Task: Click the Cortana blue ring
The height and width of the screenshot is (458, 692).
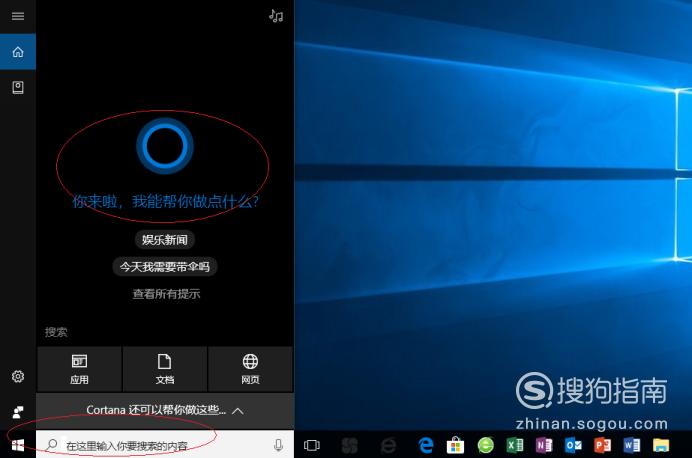Action: (x=165, y=146)
